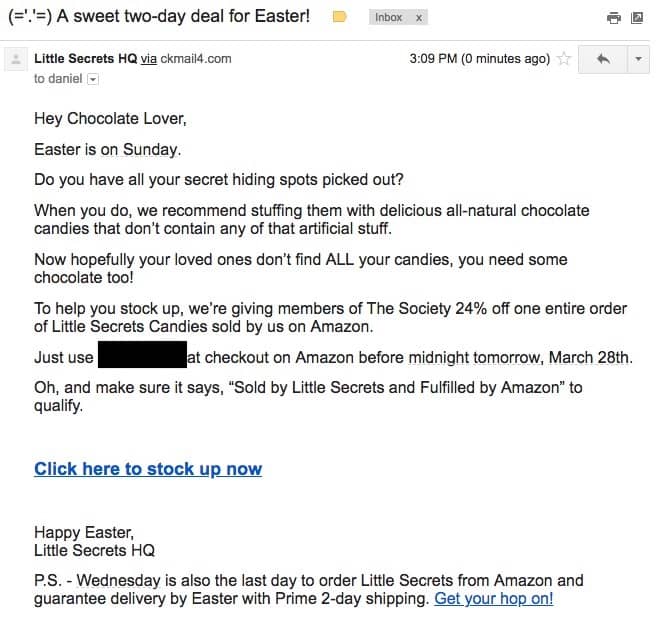Click the "Hey Chocolate Lover" greeting
Image resolution: width=662 pixels, height=634 pixels.
click(110, 119)
